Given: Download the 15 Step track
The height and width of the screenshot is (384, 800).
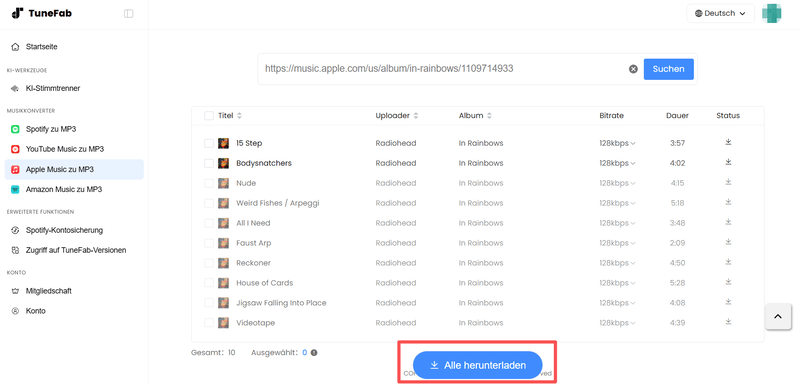Looking at the screenshot, I should pos(728,142).
